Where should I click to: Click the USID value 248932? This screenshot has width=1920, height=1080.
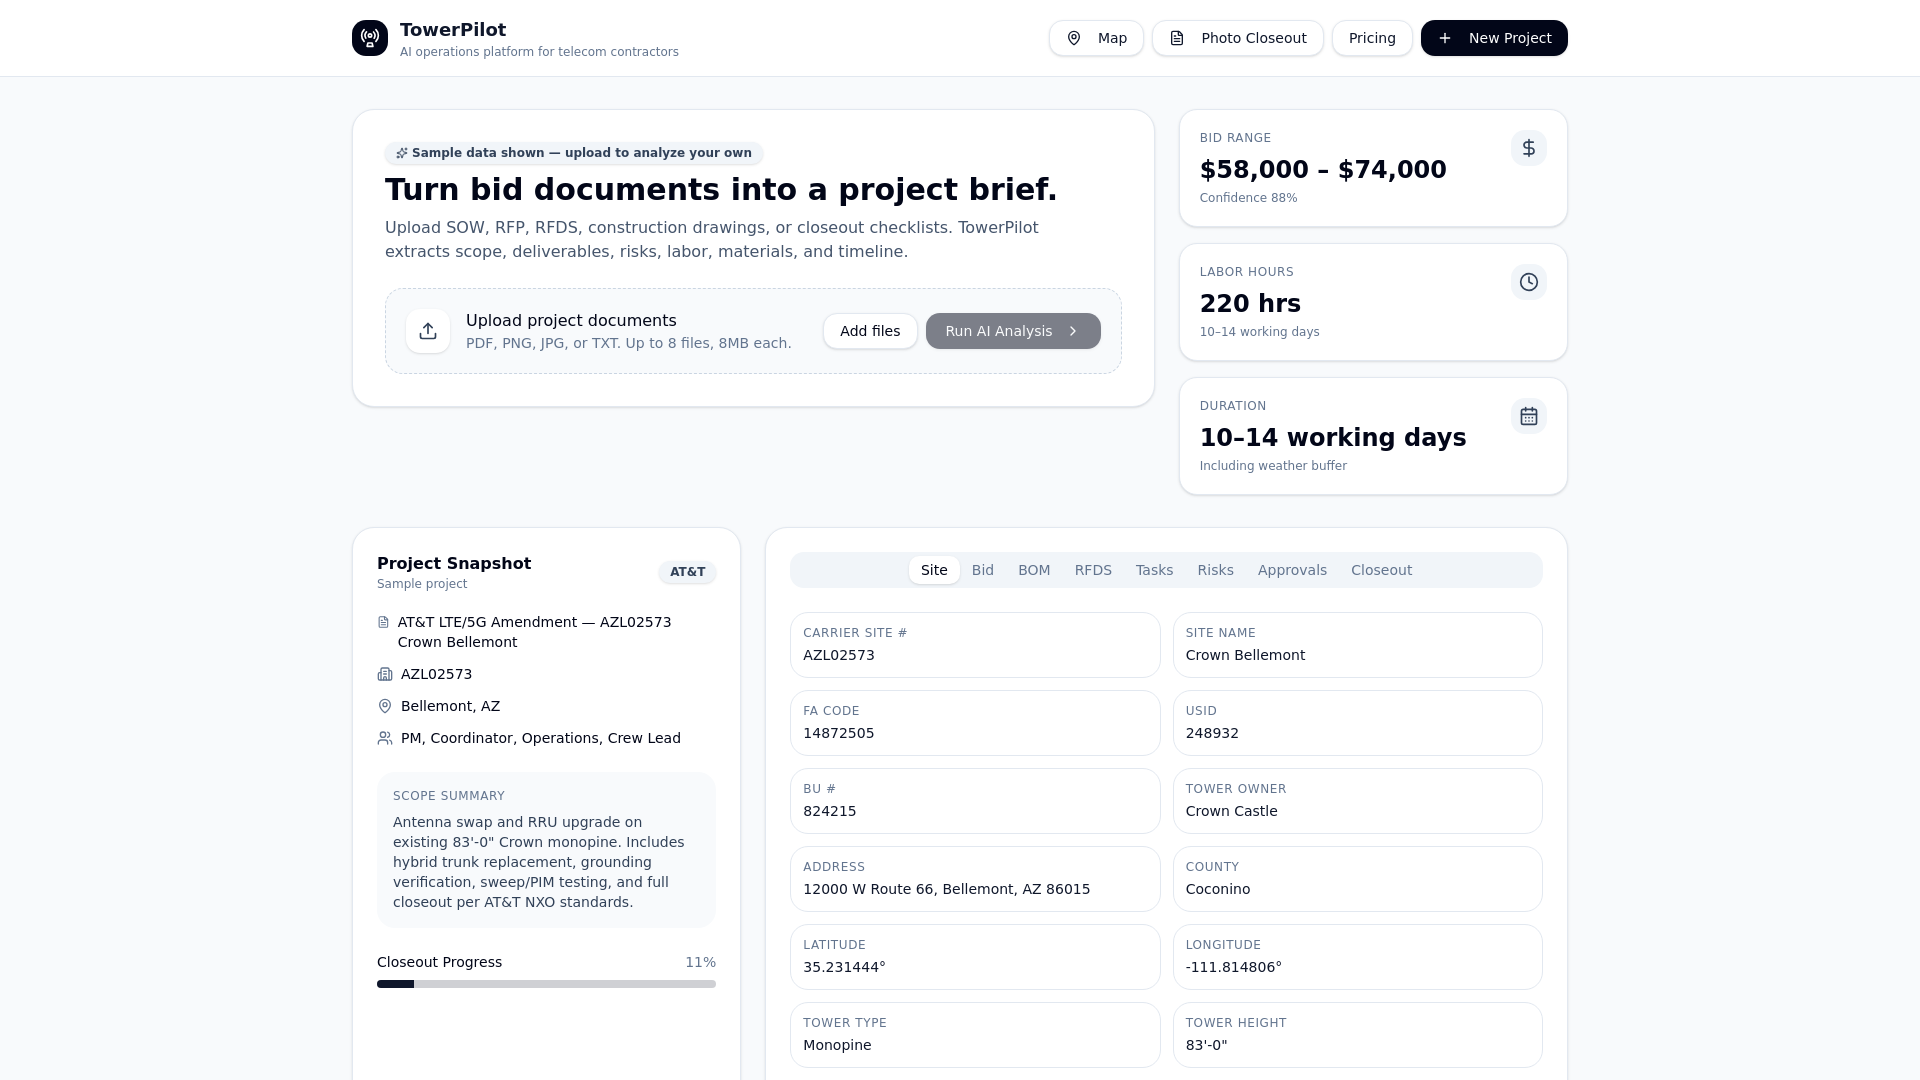coord(1212,733)
